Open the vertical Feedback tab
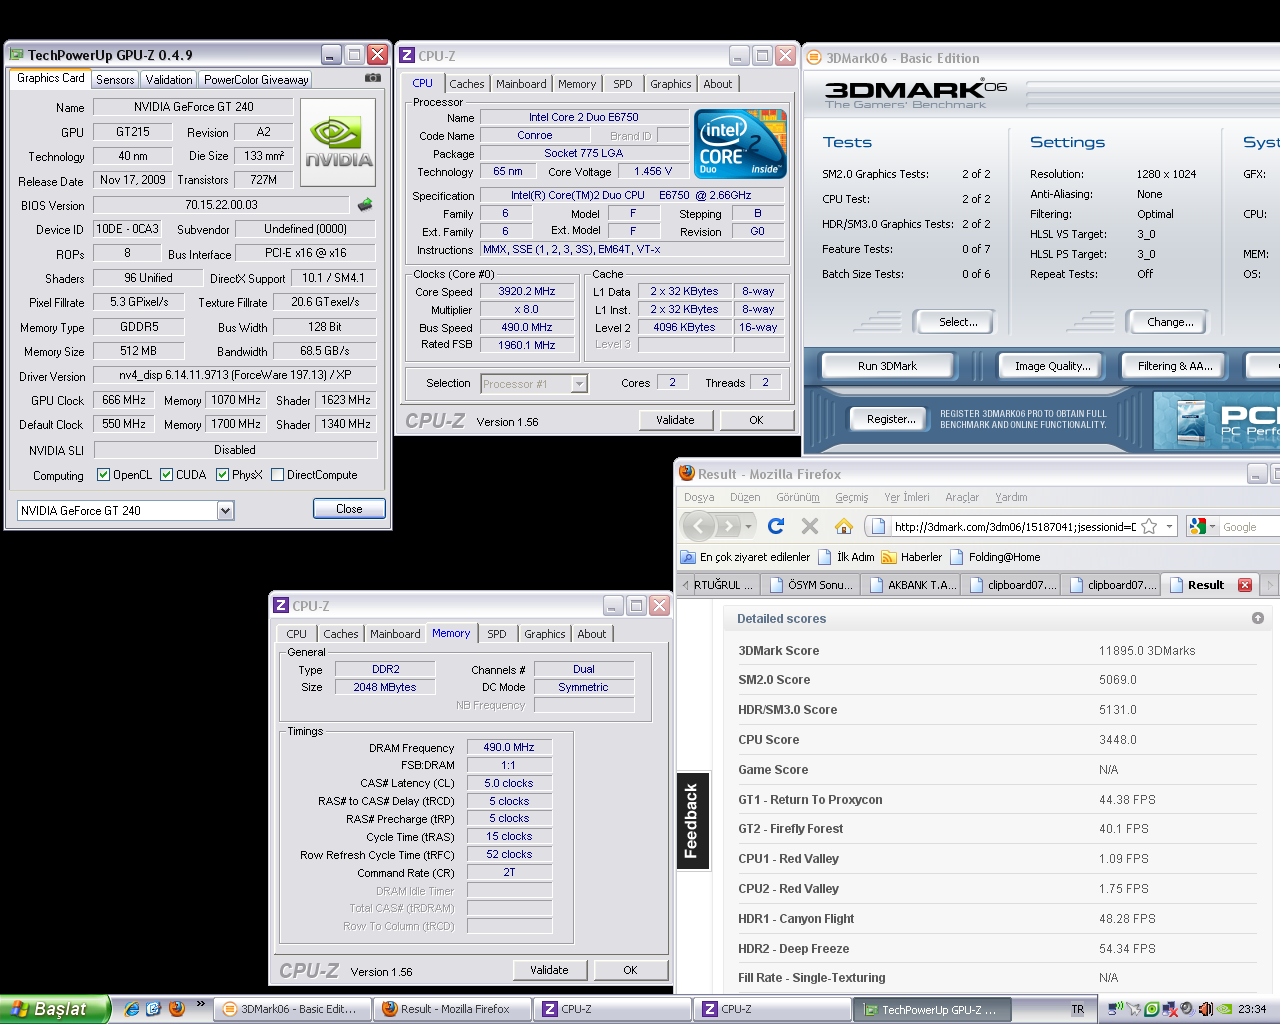The image size is (1280, 1024). (692, 821)
